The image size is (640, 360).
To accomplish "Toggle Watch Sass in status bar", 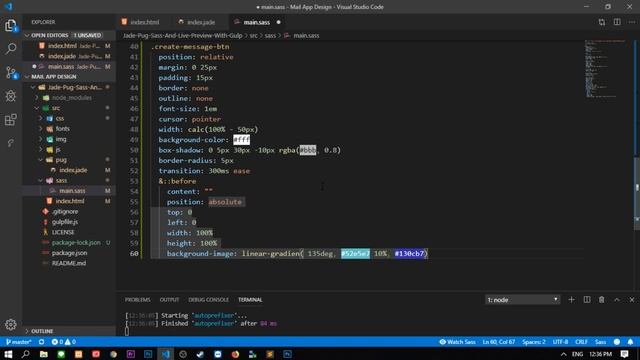I will 457,342.
